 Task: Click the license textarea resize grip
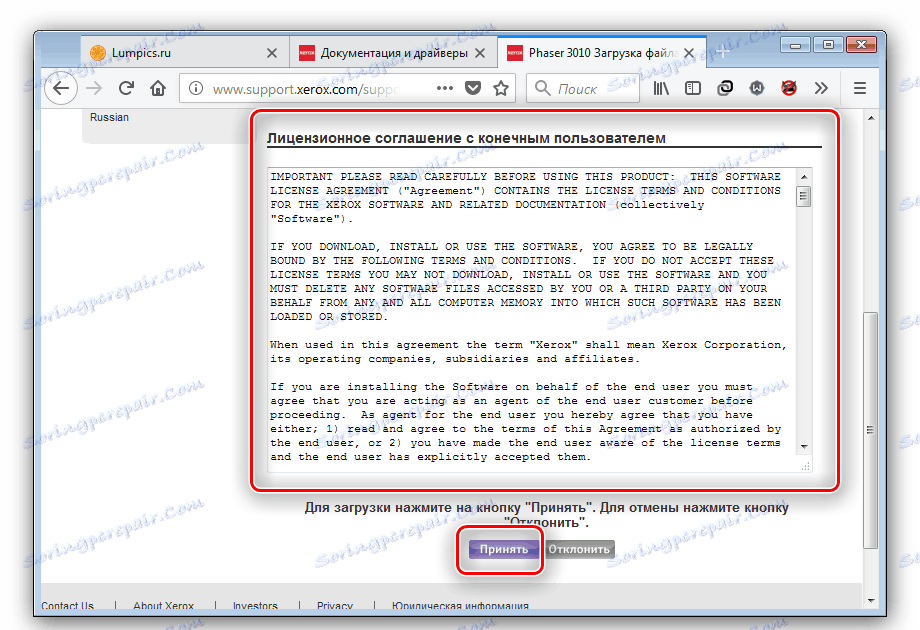(x=806, y=466)
